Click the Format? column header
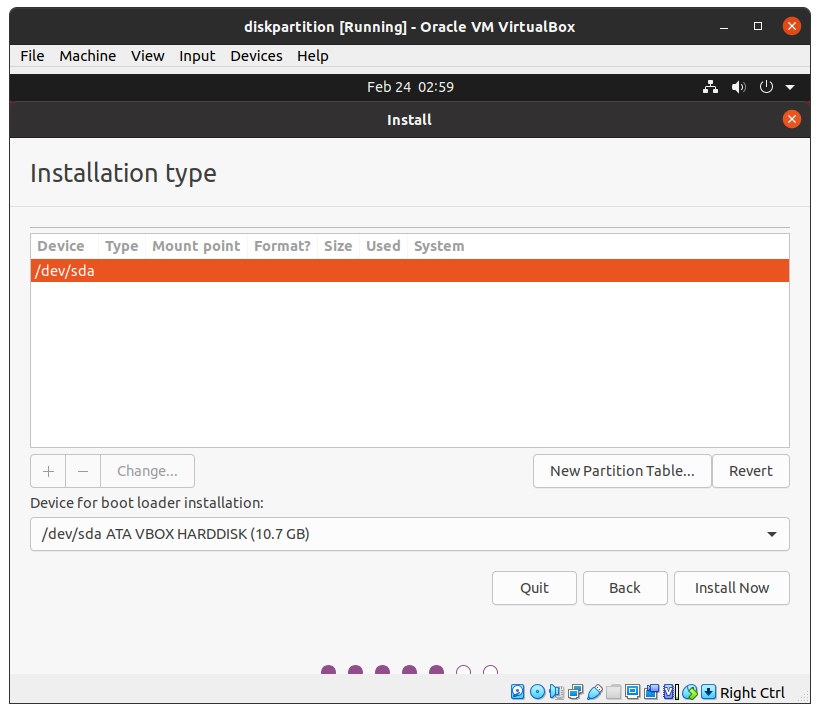820x713 pixels. [x=282, y=246]
